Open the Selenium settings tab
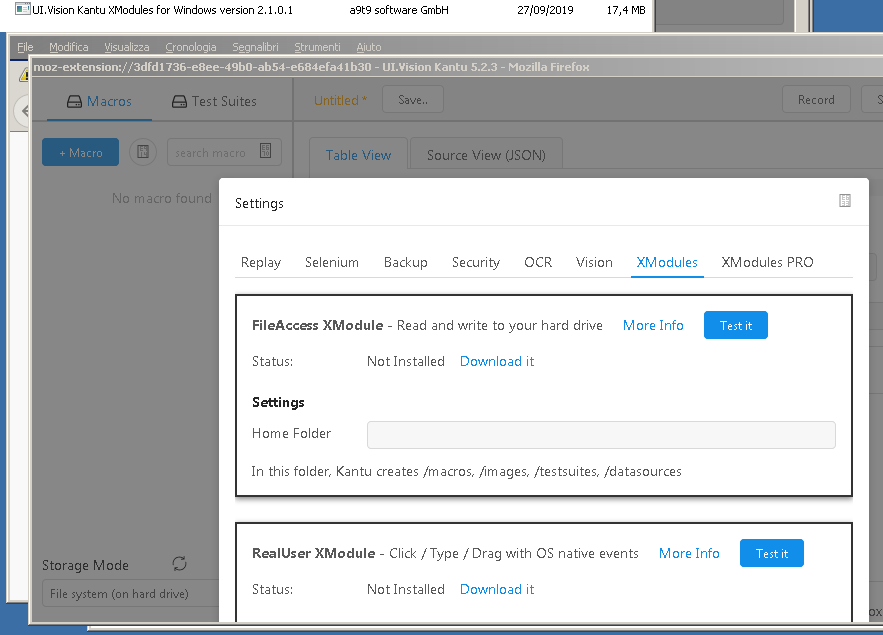This screenshot has height=635, width=883. tap(332, 262)
